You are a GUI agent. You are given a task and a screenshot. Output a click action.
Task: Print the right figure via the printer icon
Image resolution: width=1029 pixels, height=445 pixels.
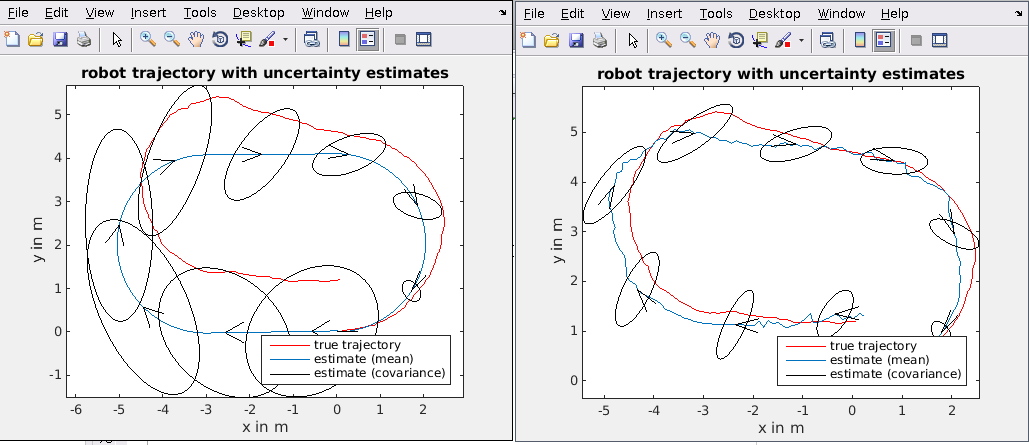coord(600,40)
